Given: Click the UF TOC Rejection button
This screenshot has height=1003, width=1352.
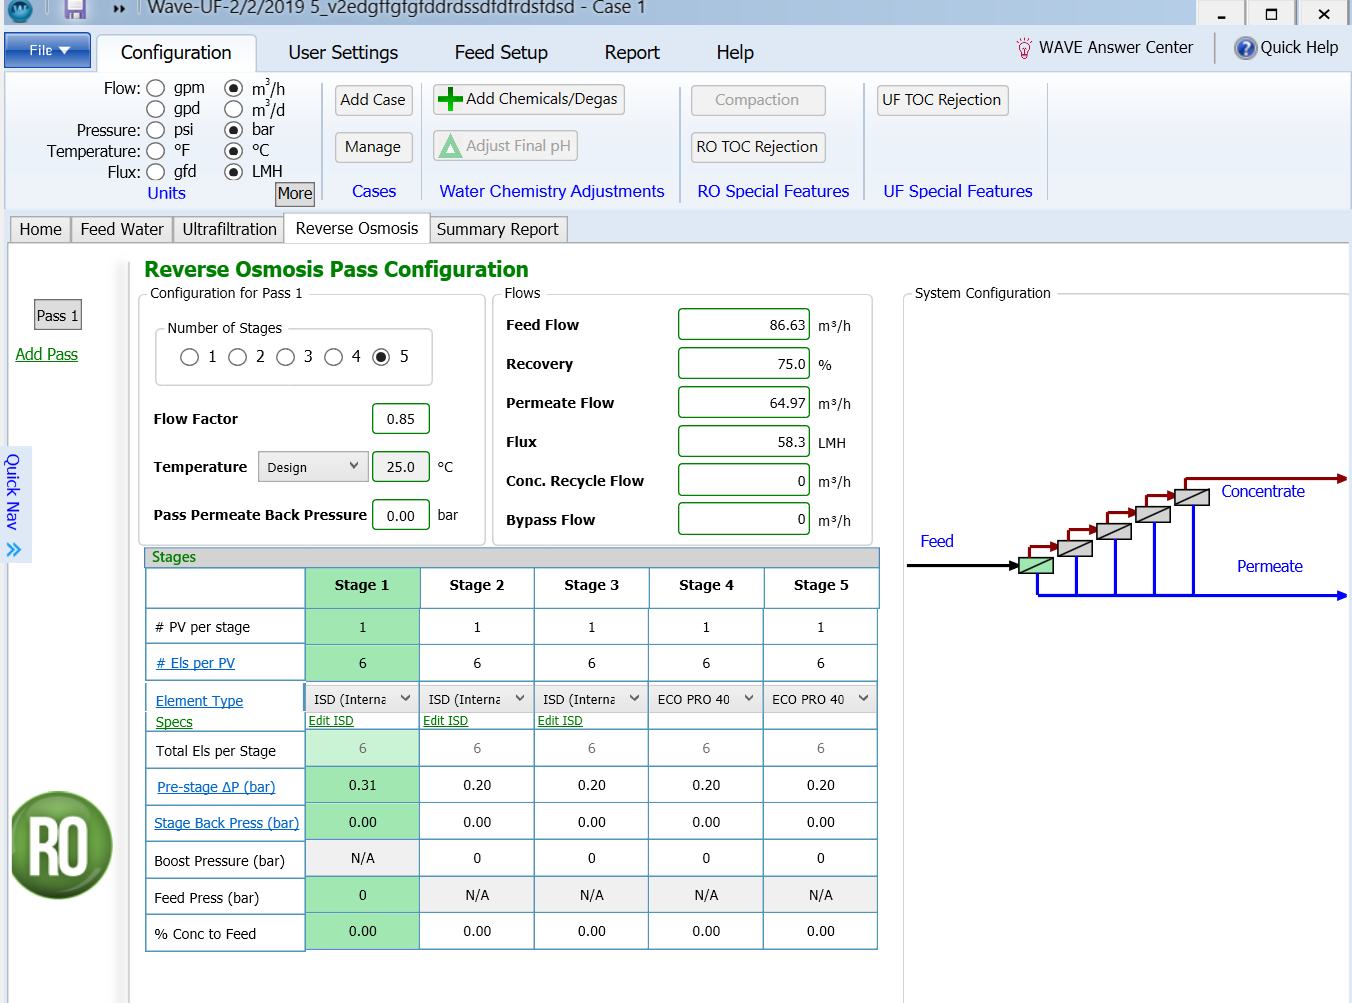Looking at the screenshot, I should tap(941, 100).
